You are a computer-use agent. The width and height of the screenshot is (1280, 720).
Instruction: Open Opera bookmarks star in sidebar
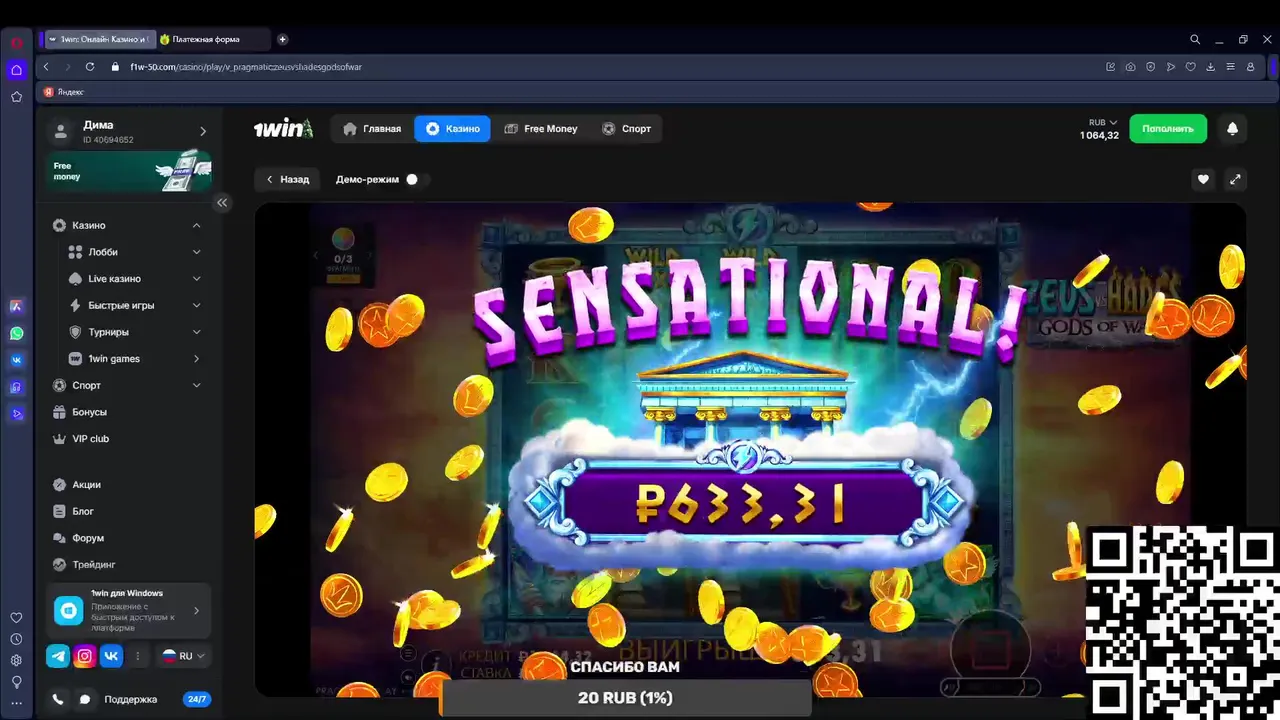16,97
